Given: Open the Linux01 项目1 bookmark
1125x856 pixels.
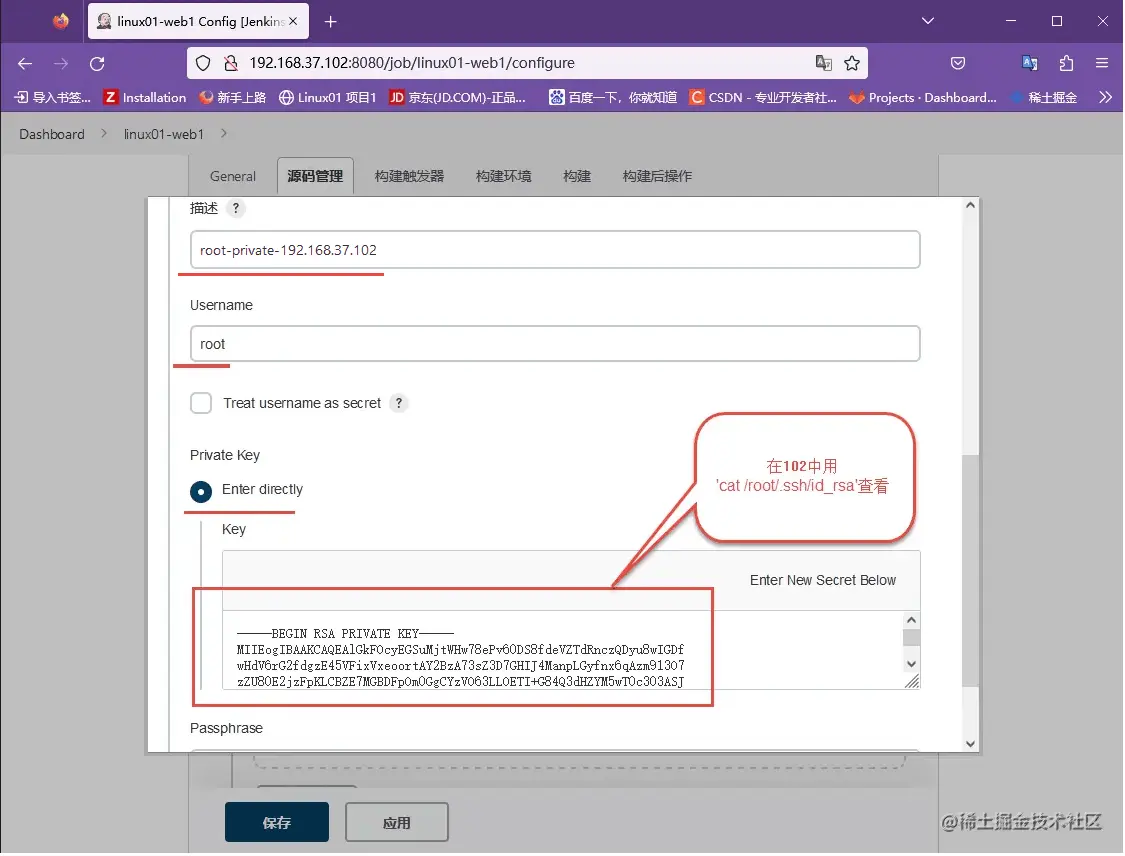Looking at the screenshot, I should (x=327, y=98).
